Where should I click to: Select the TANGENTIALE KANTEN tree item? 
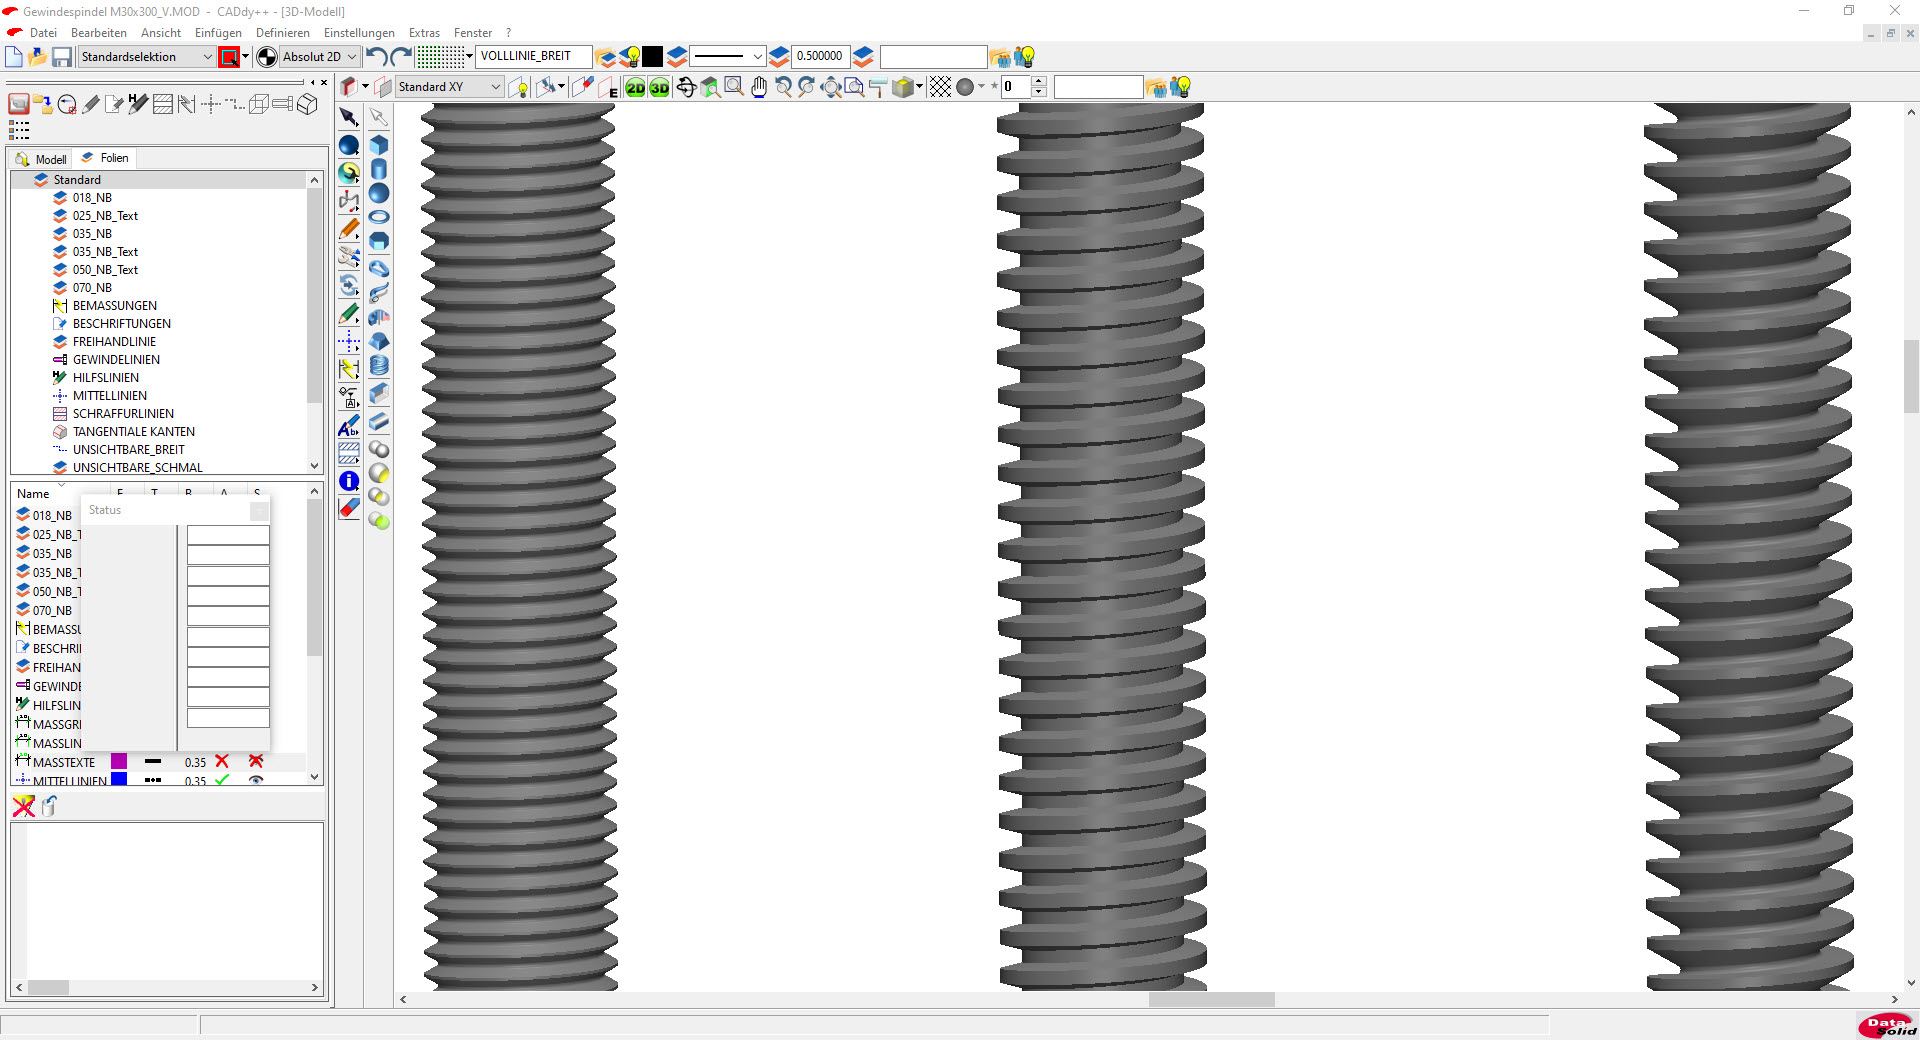coord(133,432)
